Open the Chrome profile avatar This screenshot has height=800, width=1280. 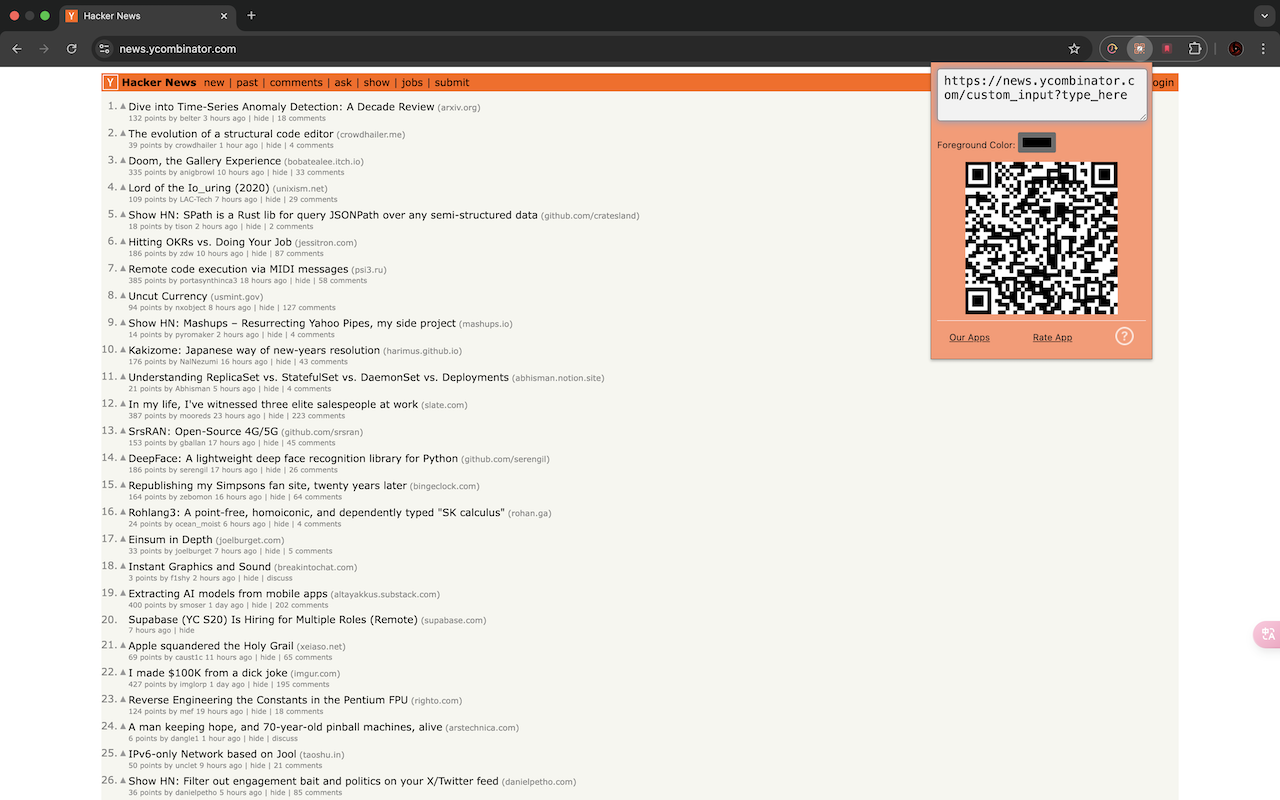click(1235, 49)
